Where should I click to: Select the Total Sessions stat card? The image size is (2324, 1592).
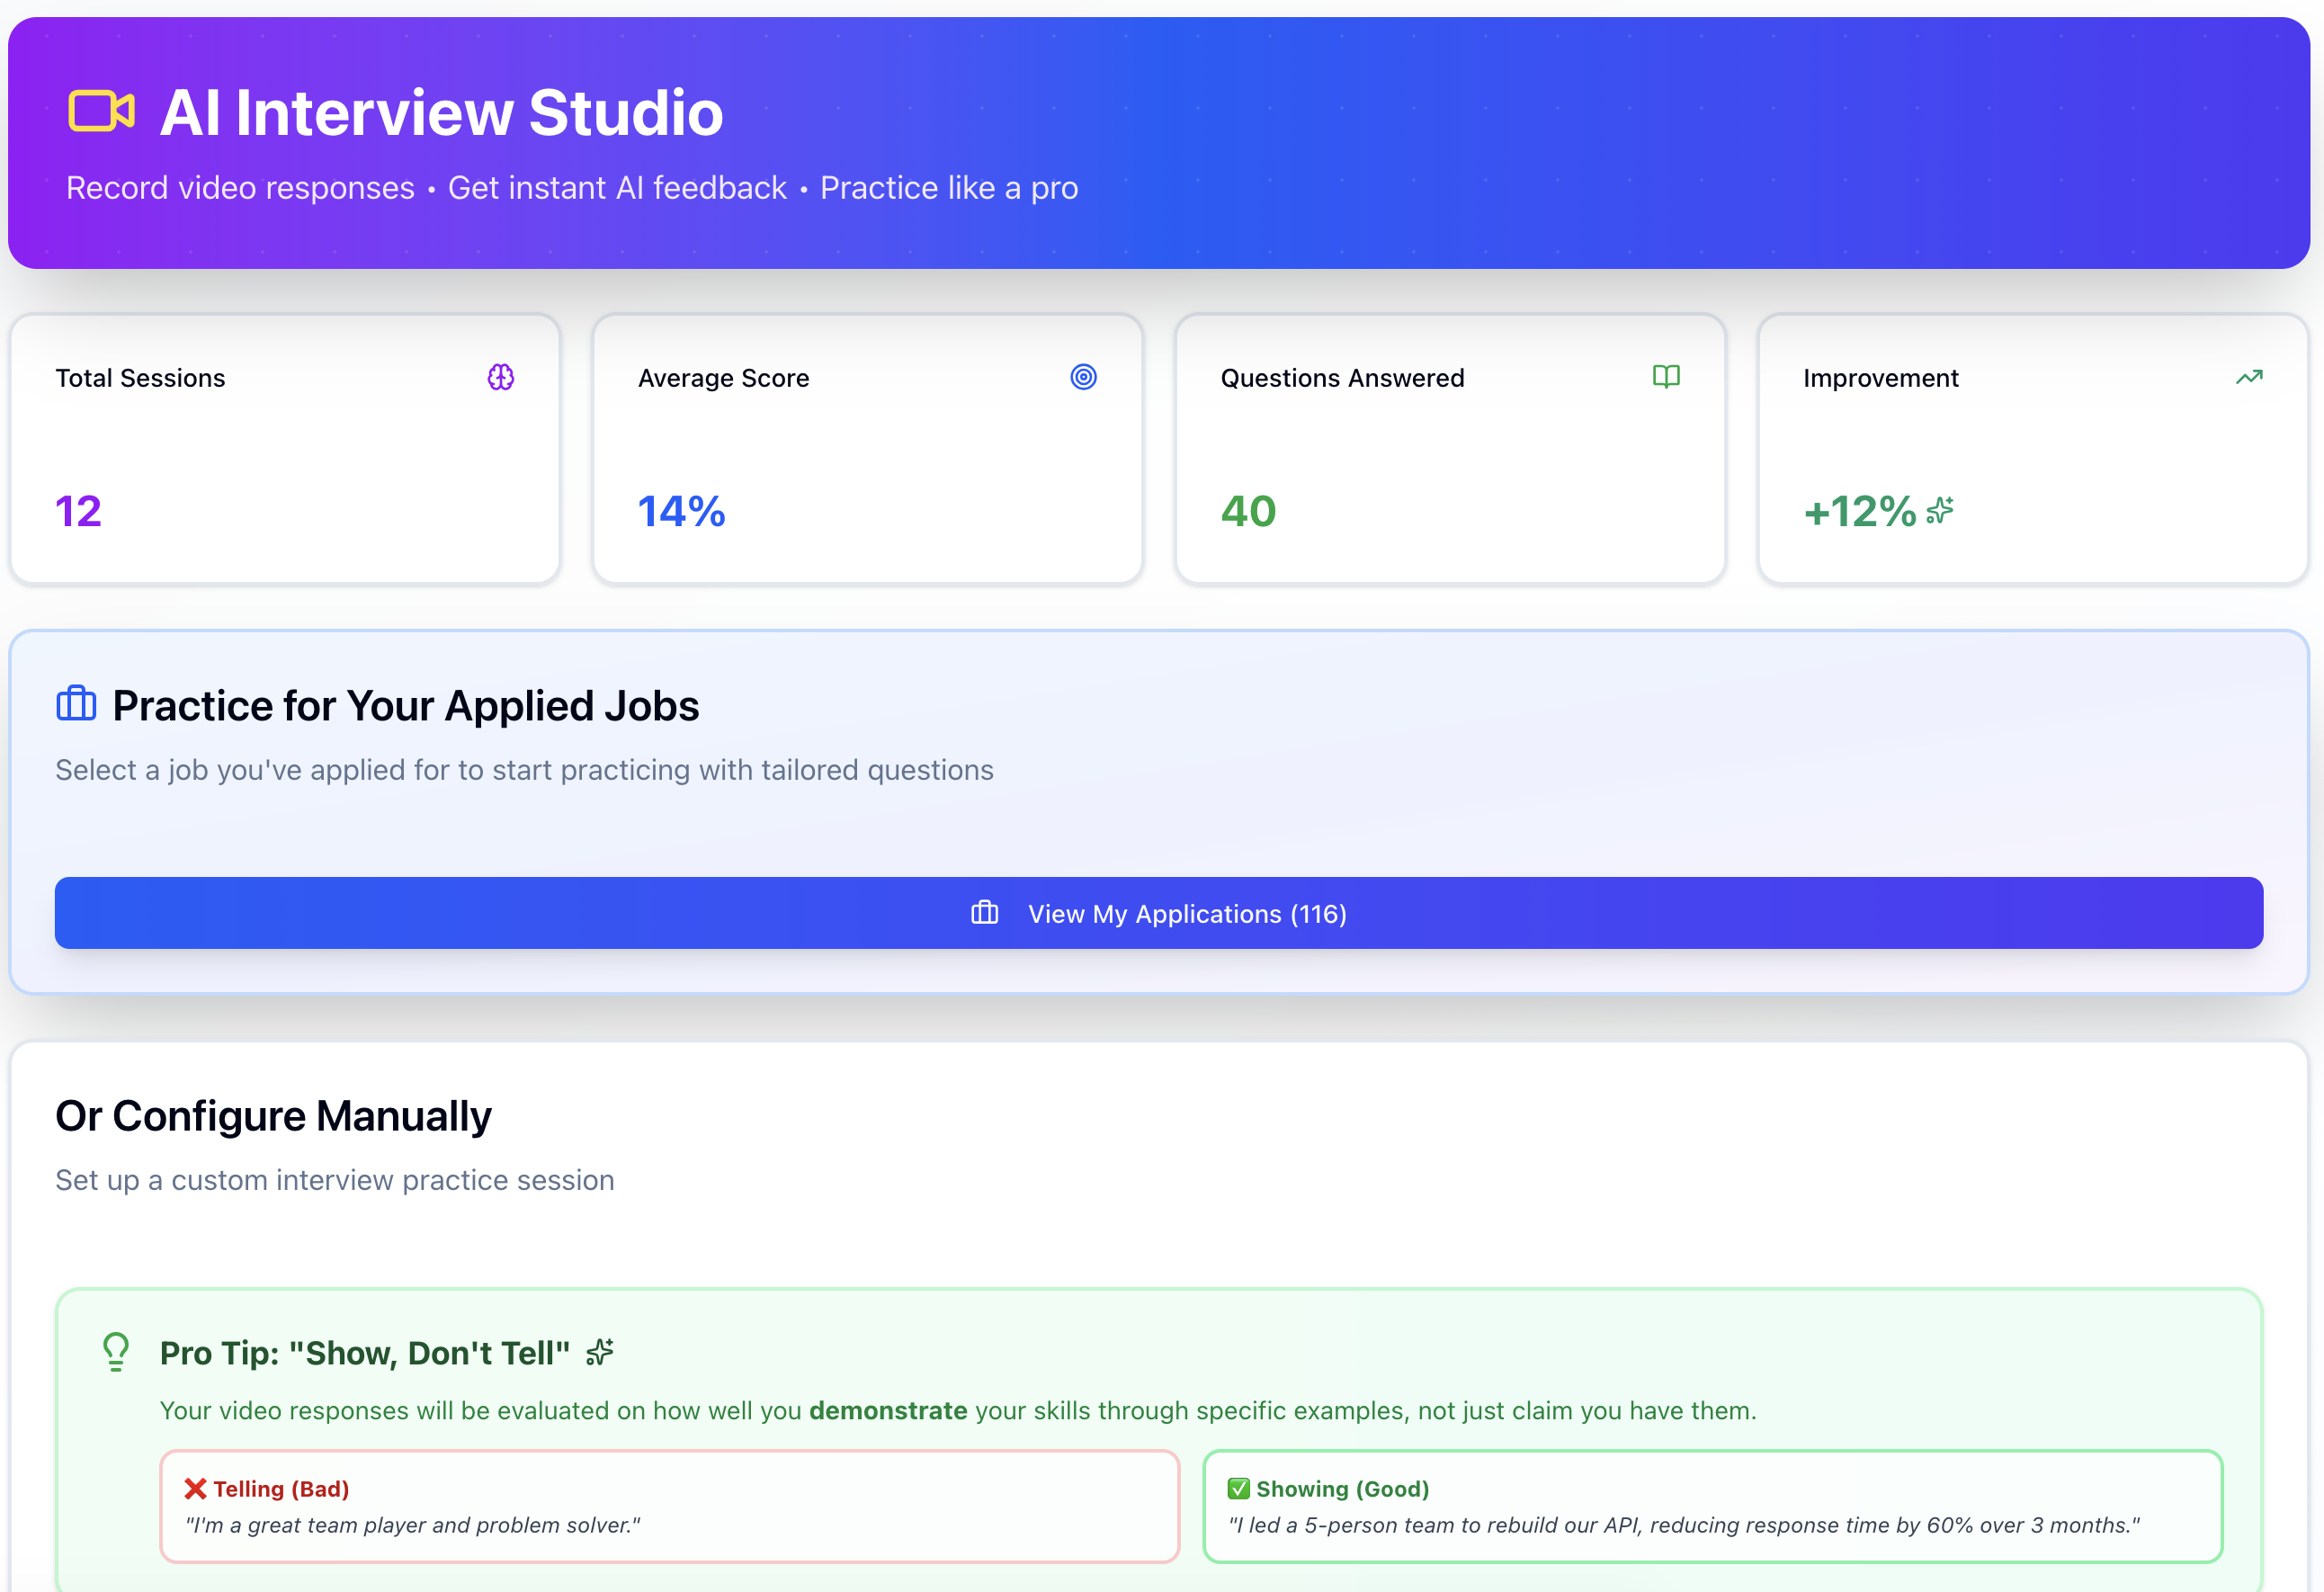point(285,448)
